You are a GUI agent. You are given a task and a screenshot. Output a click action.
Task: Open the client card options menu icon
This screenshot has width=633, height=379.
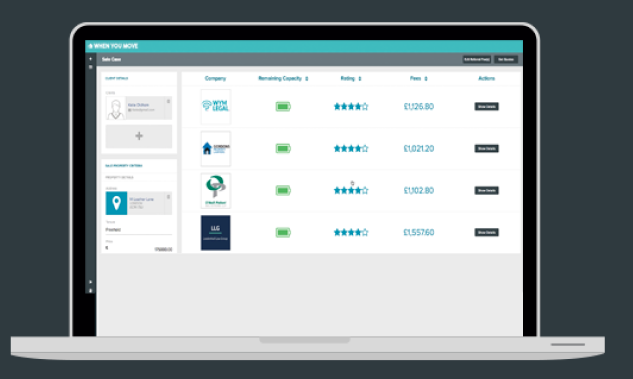168,101
